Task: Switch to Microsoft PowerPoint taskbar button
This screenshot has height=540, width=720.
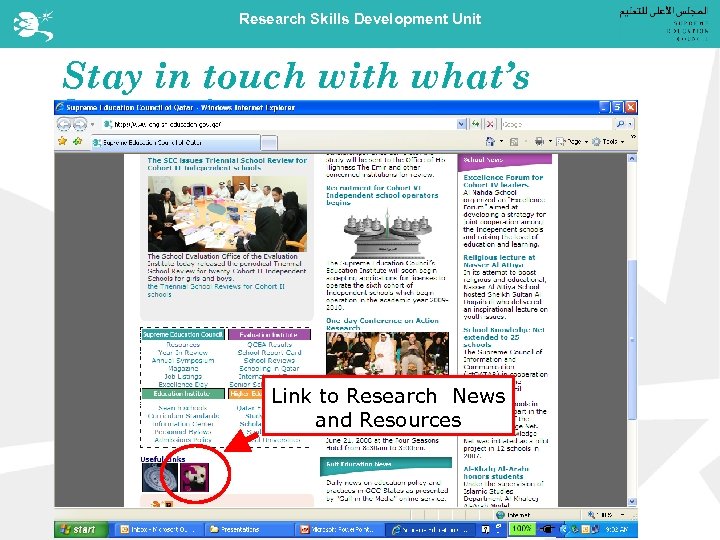Action: tap(338, 529)
